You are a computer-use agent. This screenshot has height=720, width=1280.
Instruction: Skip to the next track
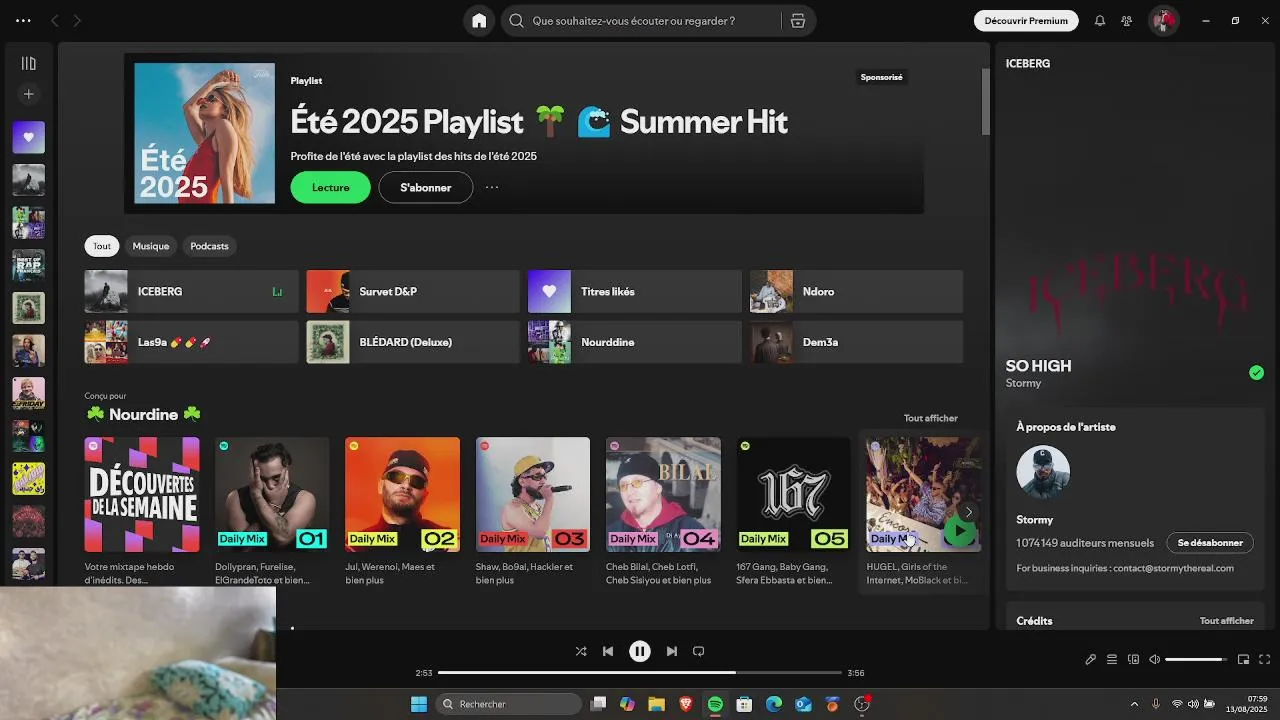pos(672,651)
